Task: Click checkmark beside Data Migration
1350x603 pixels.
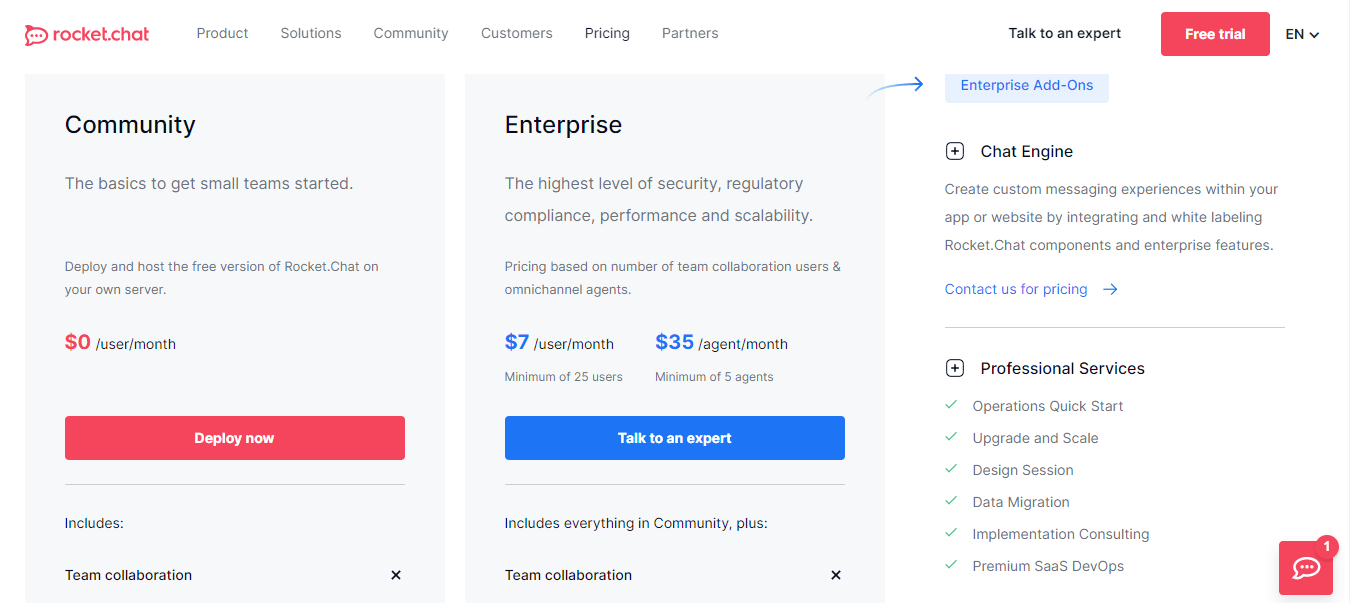Action: 952,501
